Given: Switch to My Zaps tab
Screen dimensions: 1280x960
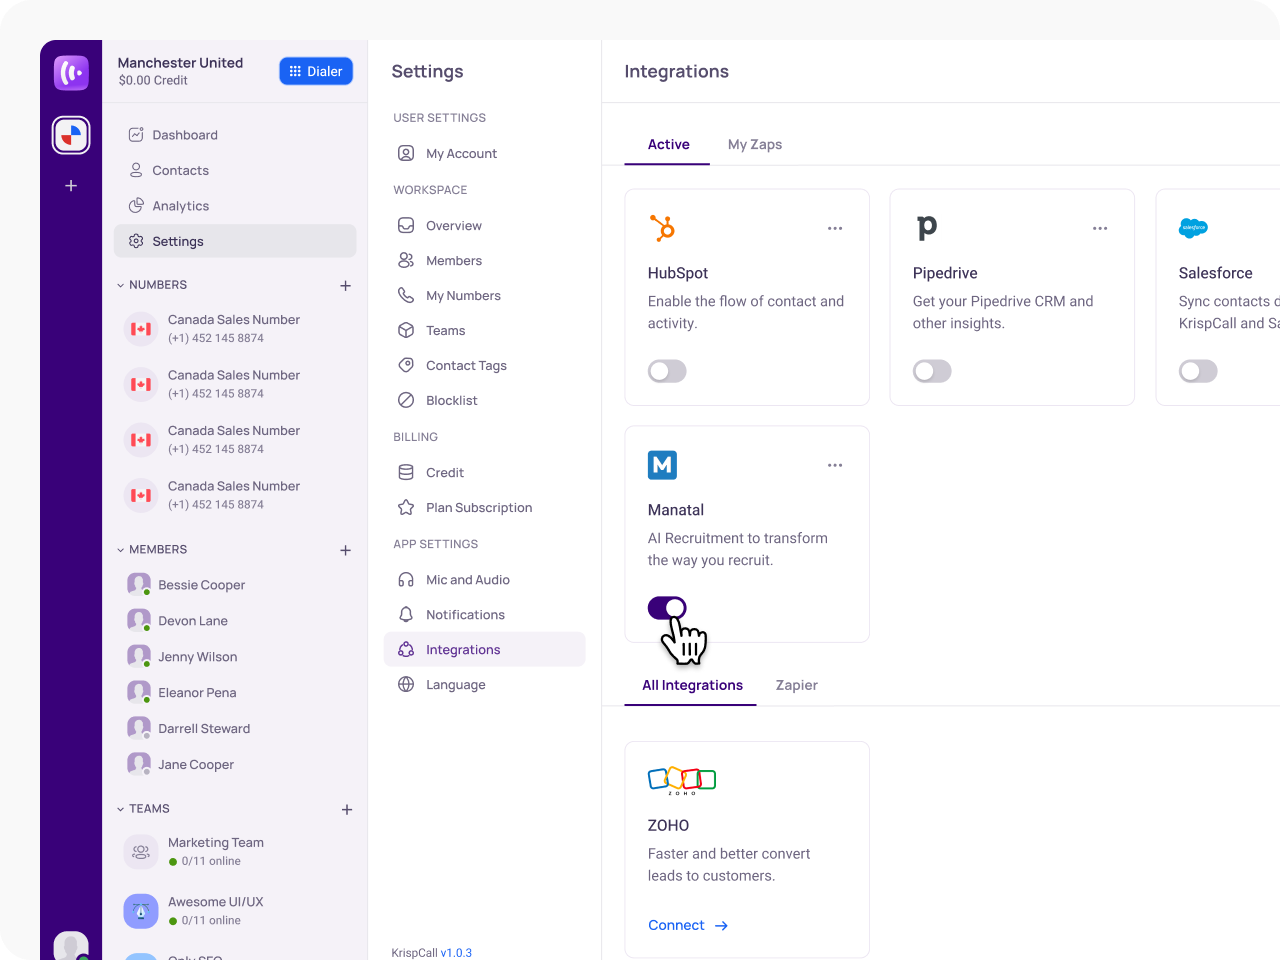Looking at the screenshot, I should click(755, 145).
